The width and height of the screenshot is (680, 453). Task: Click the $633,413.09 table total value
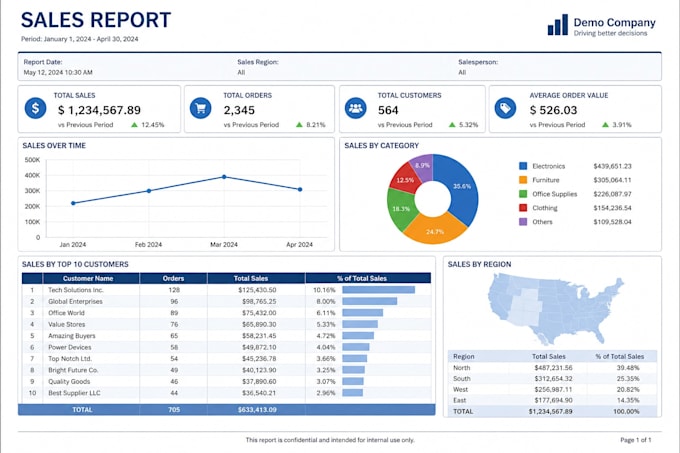point(257,410)
